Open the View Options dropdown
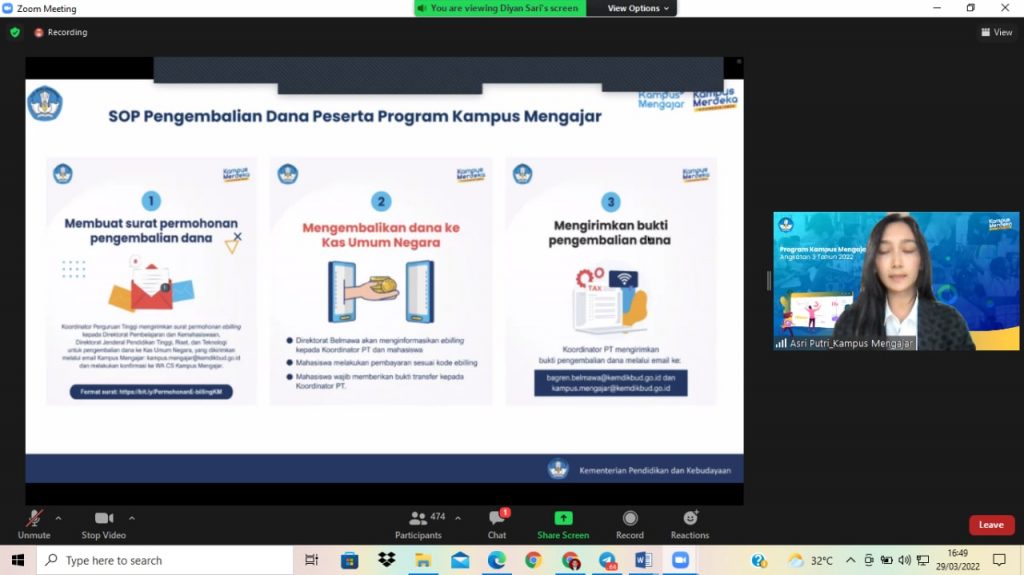This screenshot has width=1024, height=575. pos(638,8)
